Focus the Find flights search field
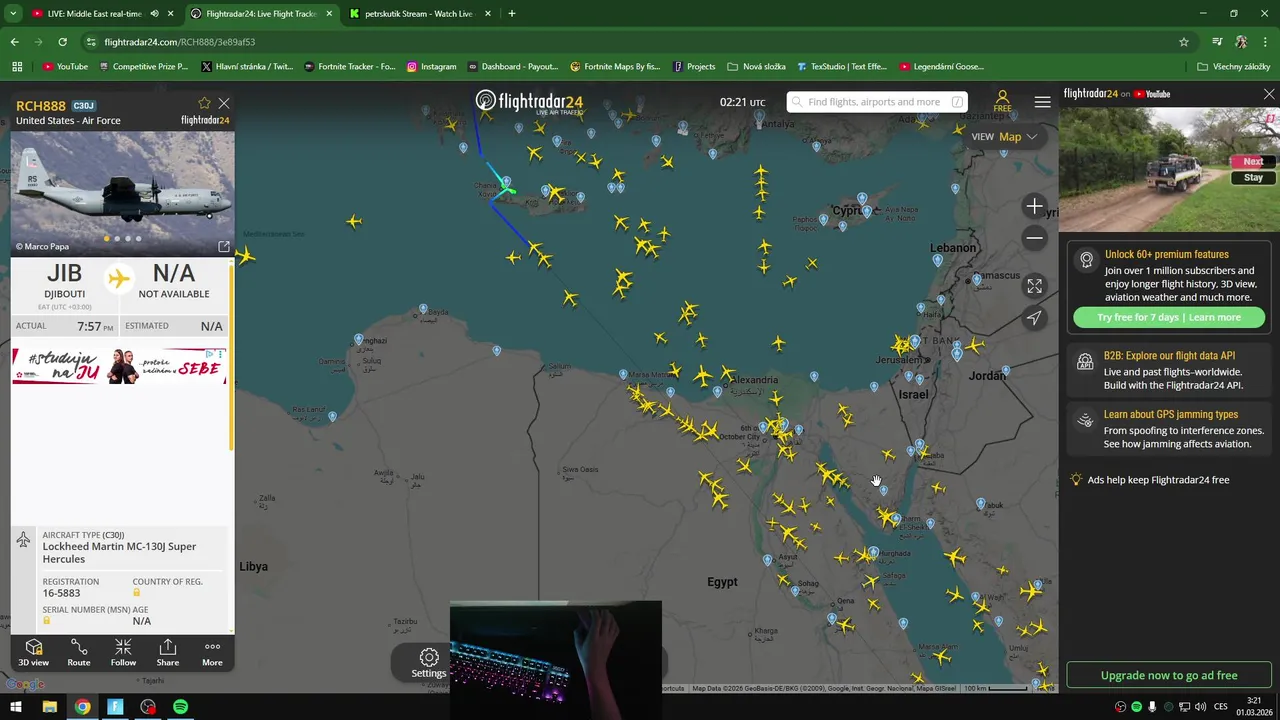Image resolution: width=1280 pixels, height=720 pixels. click(x=877, y=102)
